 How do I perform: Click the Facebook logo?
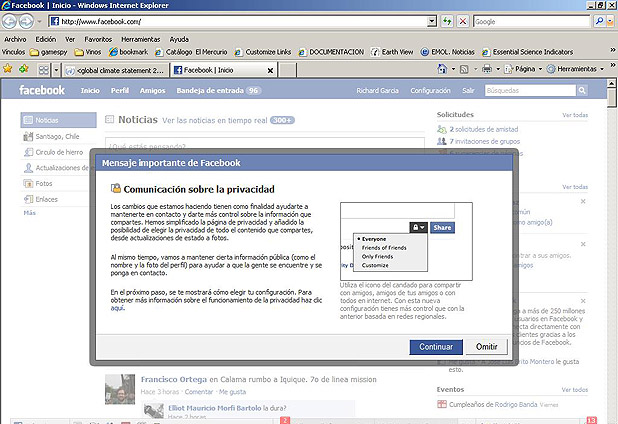(43, 90)
